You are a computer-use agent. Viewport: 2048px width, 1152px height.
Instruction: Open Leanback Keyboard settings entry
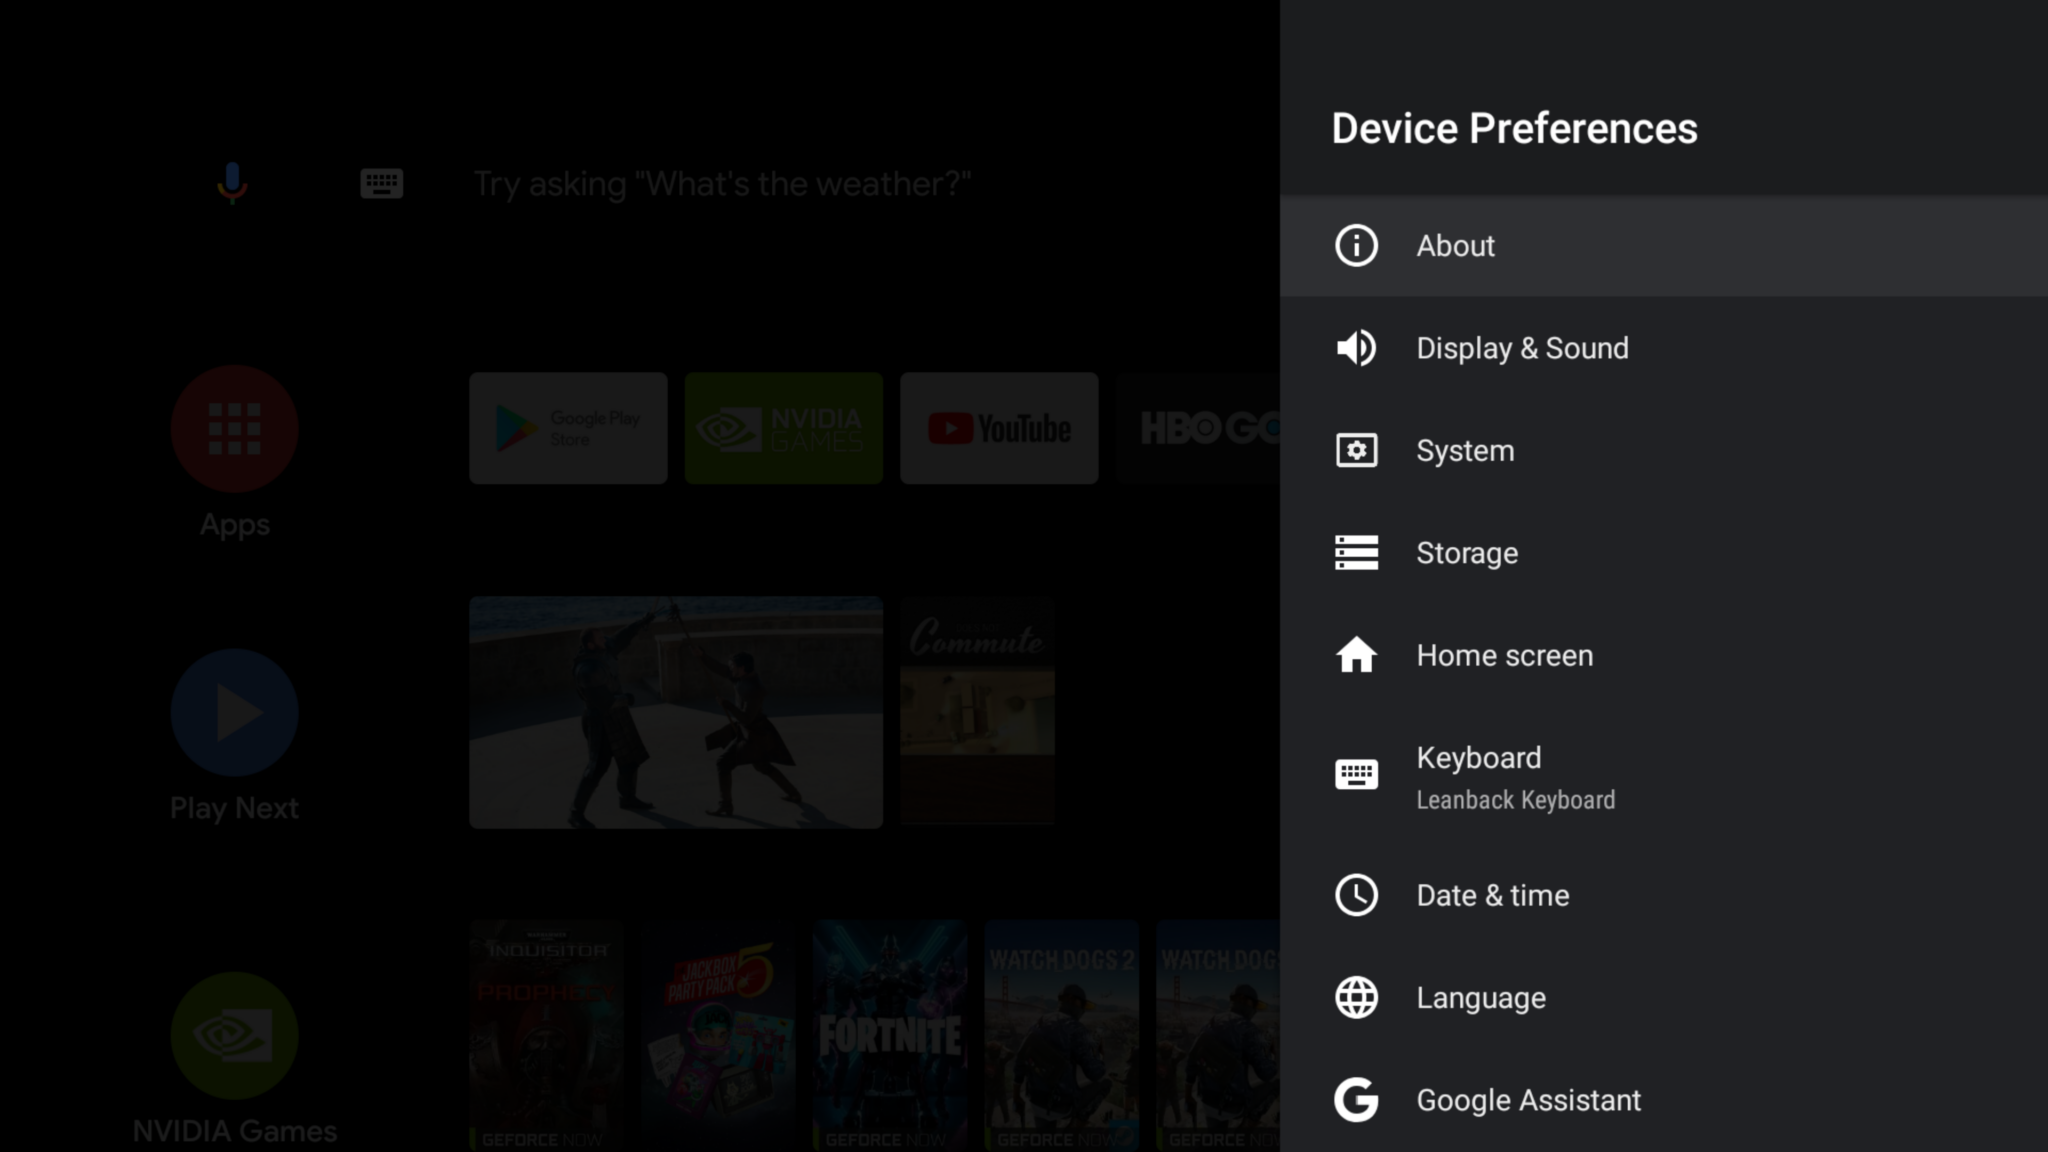tap(1514, 778)
